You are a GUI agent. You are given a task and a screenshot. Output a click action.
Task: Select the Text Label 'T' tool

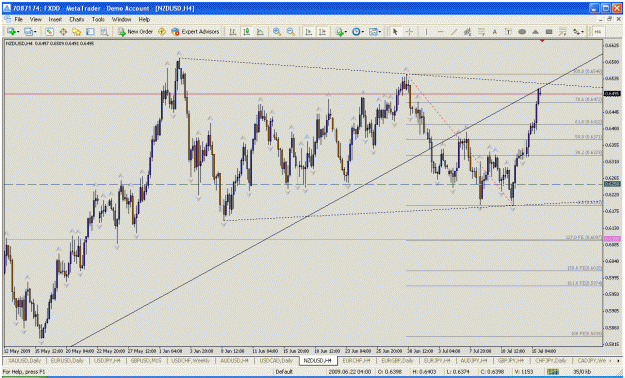click(508, 32)
